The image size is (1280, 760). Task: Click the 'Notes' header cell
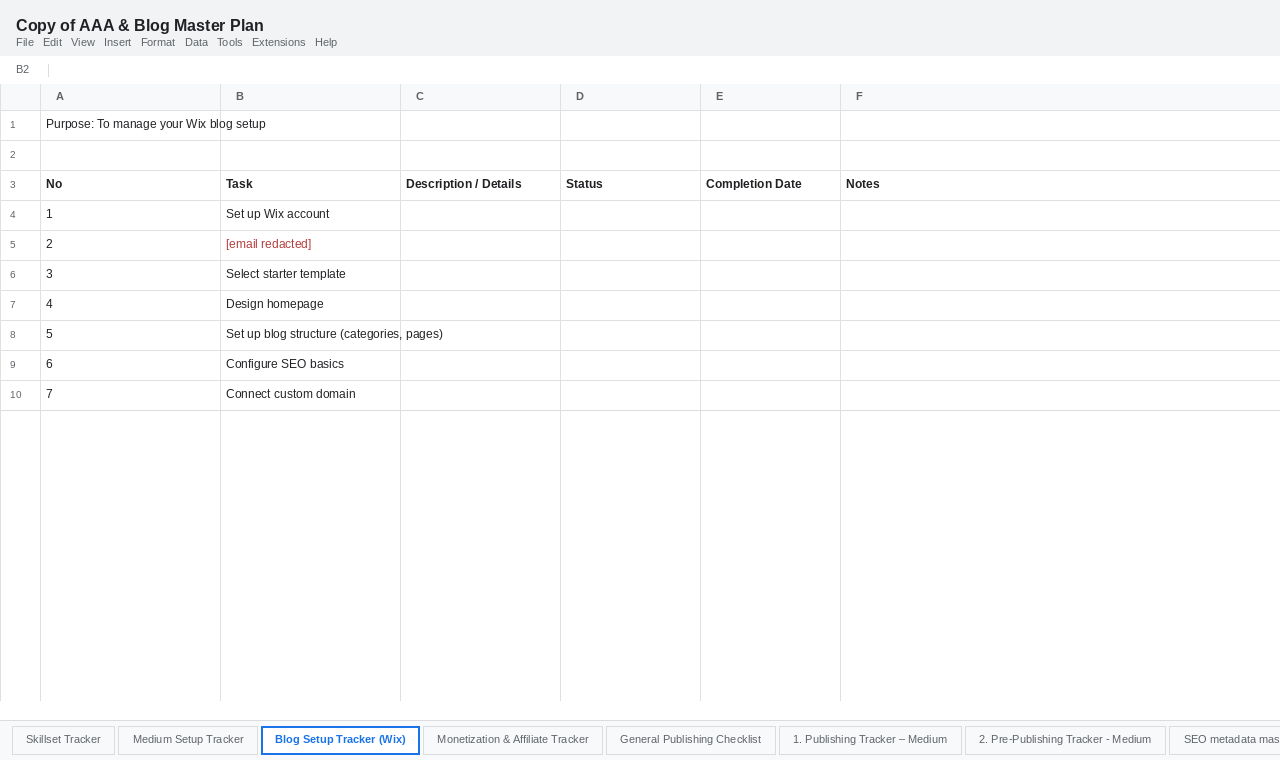click(x=1060, y=185)
